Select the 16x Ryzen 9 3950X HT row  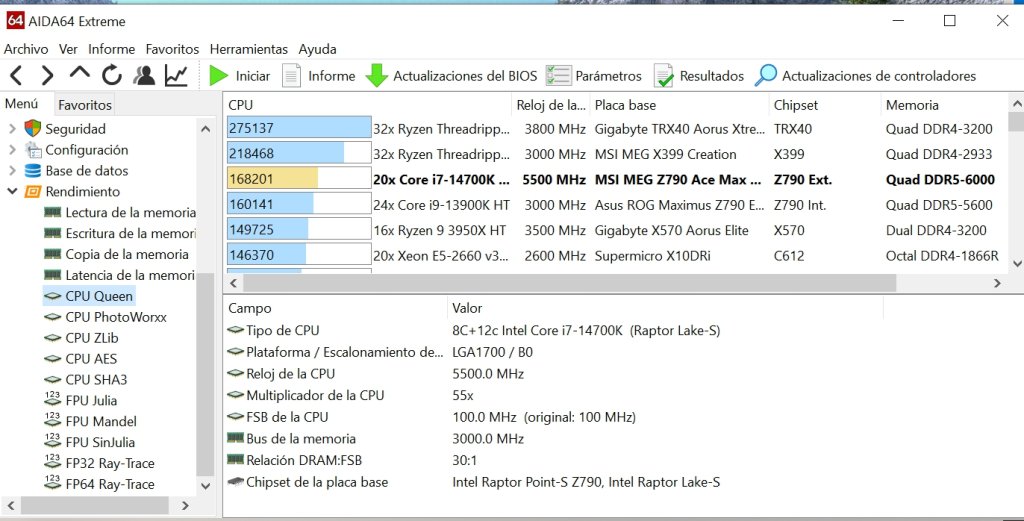pos(617,230)
